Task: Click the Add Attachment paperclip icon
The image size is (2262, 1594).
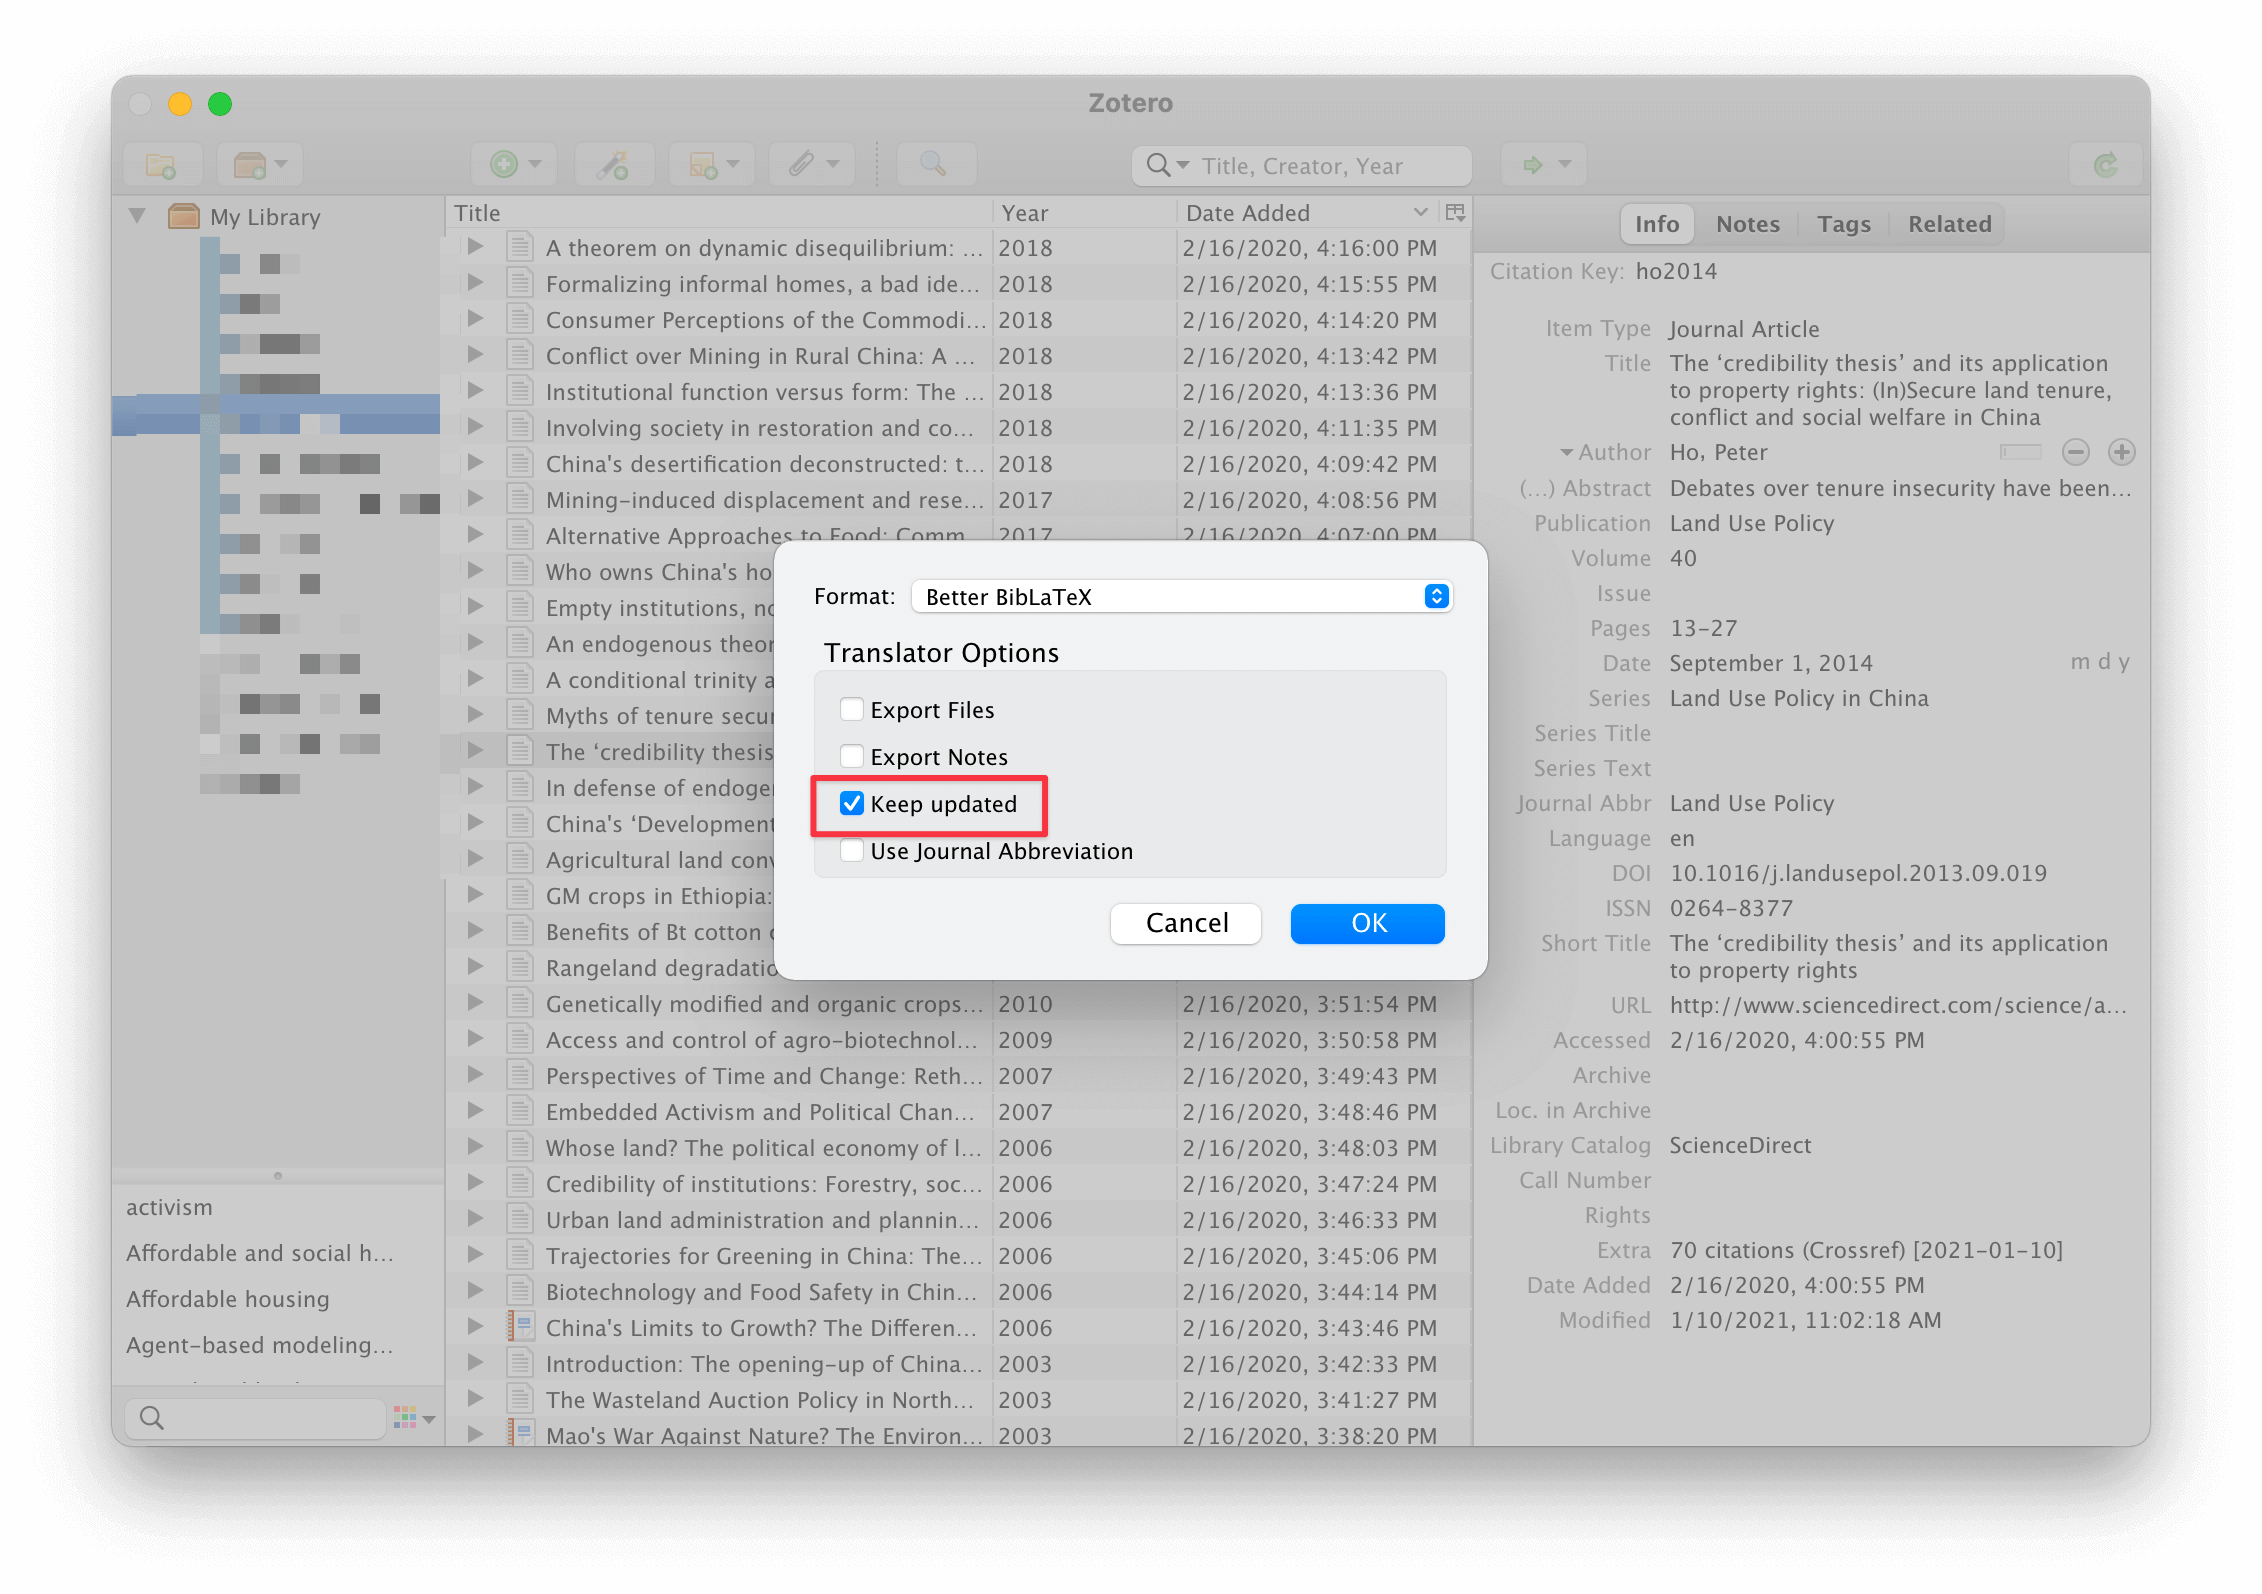Action: (801, 165)
